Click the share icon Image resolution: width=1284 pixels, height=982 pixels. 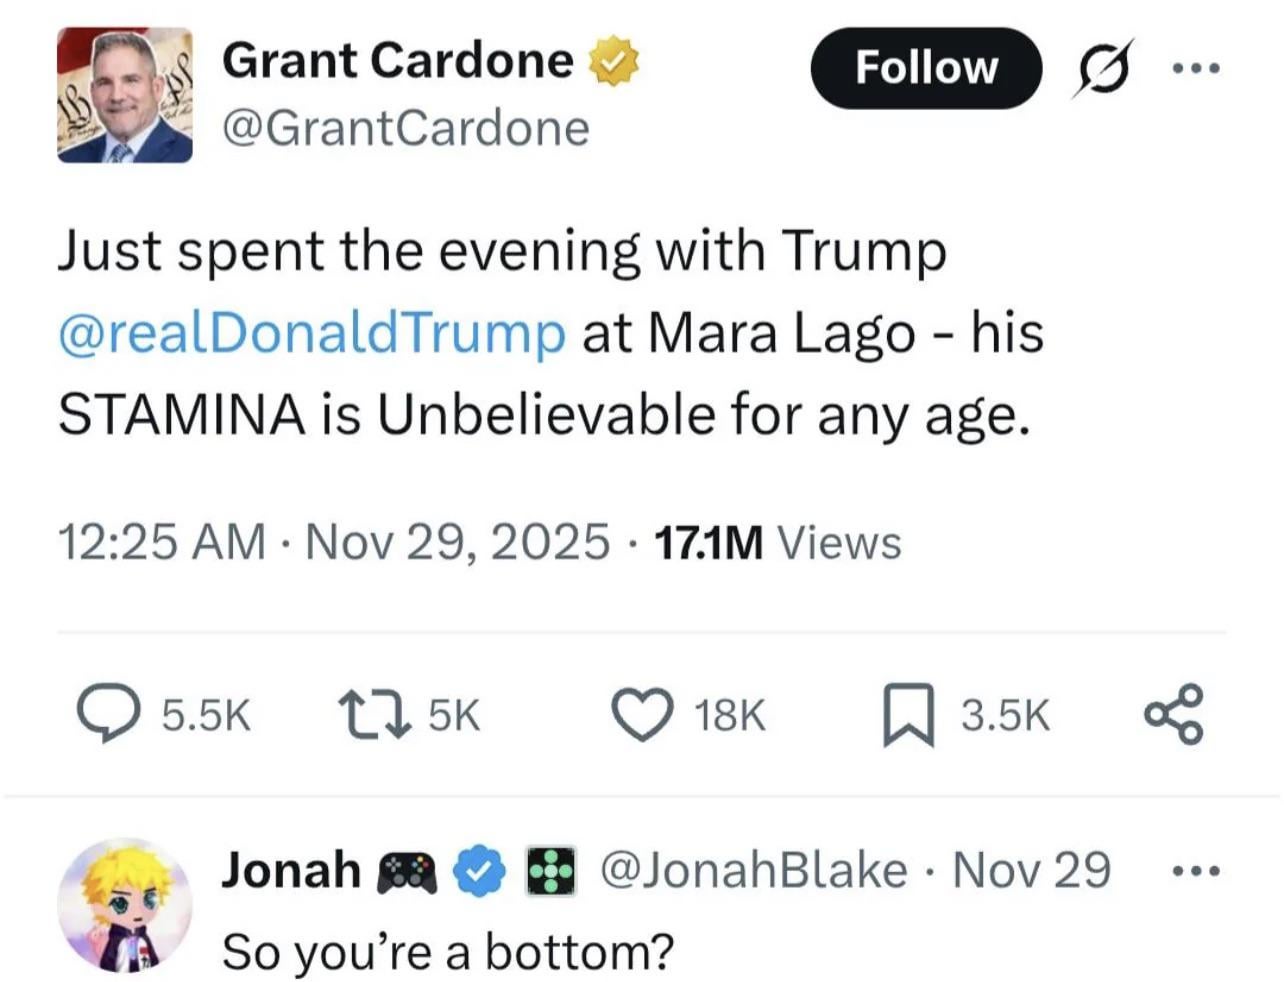point(1175,714)
